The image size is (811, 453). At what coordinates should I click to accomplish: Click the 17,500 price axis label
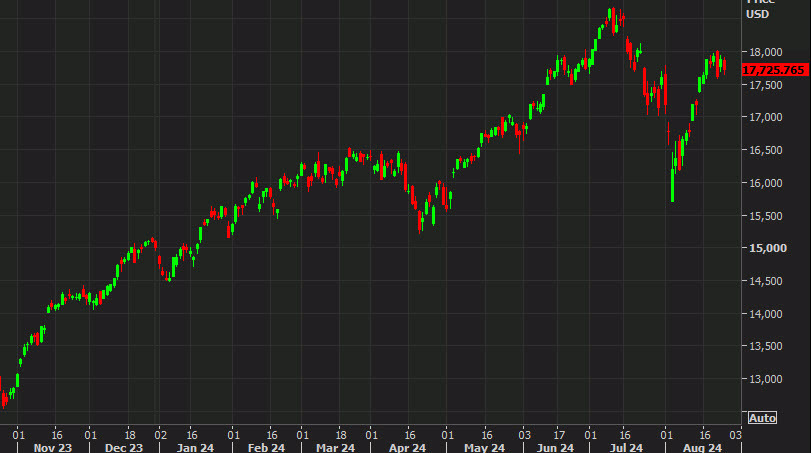765,85
